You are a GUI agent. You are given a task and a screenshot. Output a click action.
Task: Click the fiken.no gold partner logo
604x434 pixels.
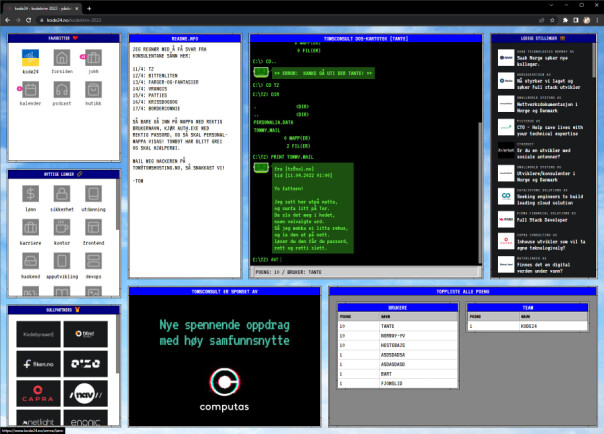click(x=38, y=364)
